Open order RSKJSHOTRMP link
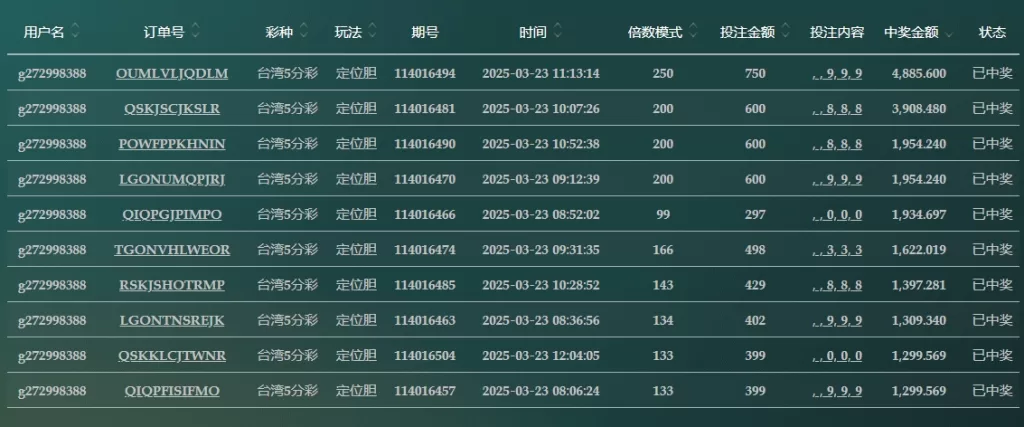Viewport: 1024px width, 427px height. tap(172, 285)
